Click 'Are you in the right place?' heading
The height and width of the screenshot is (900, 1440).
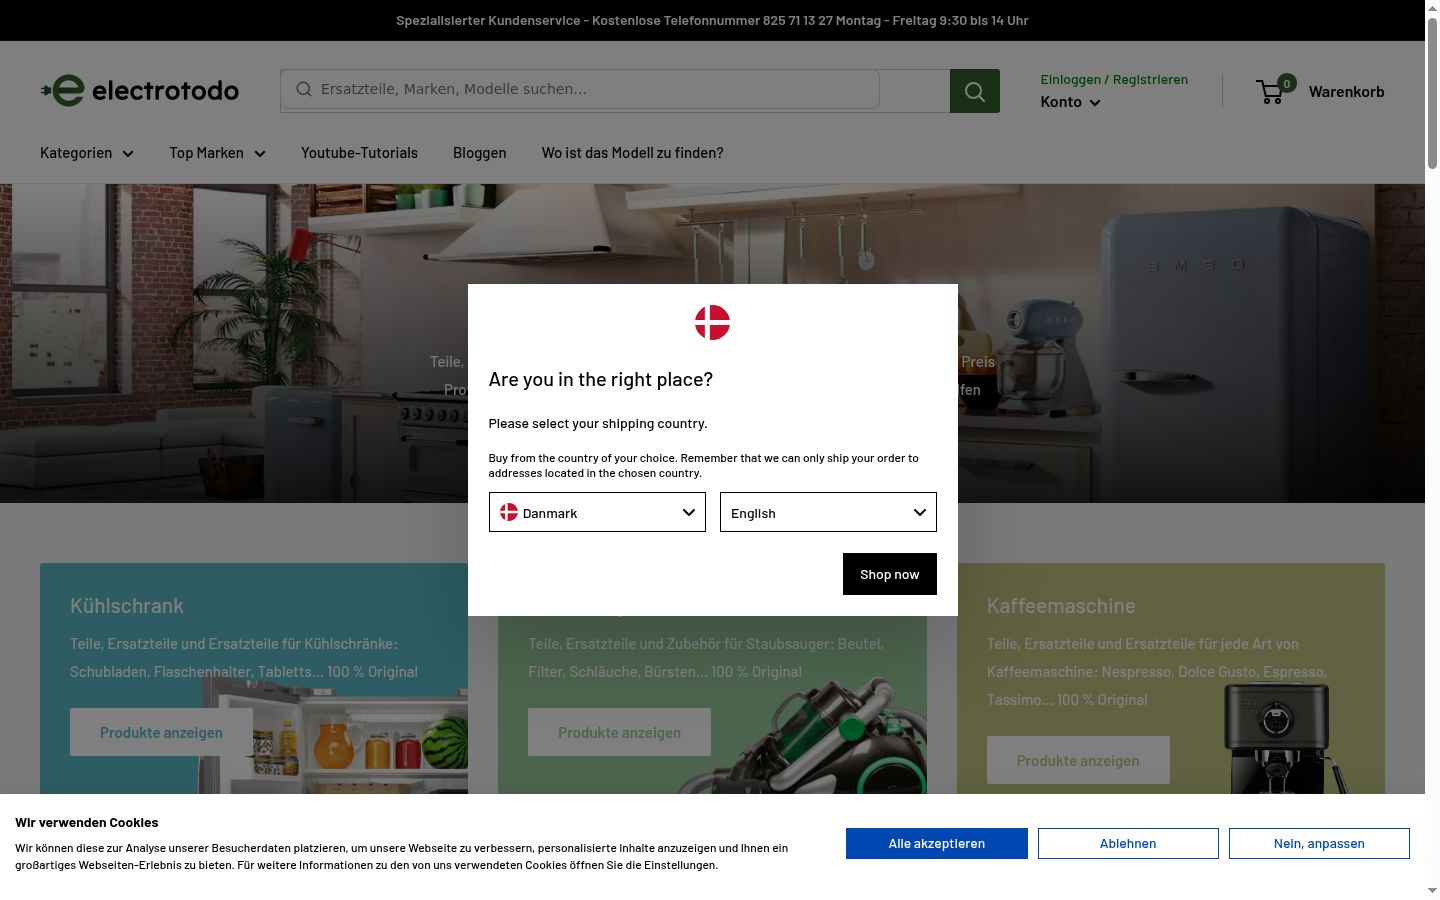601,379
